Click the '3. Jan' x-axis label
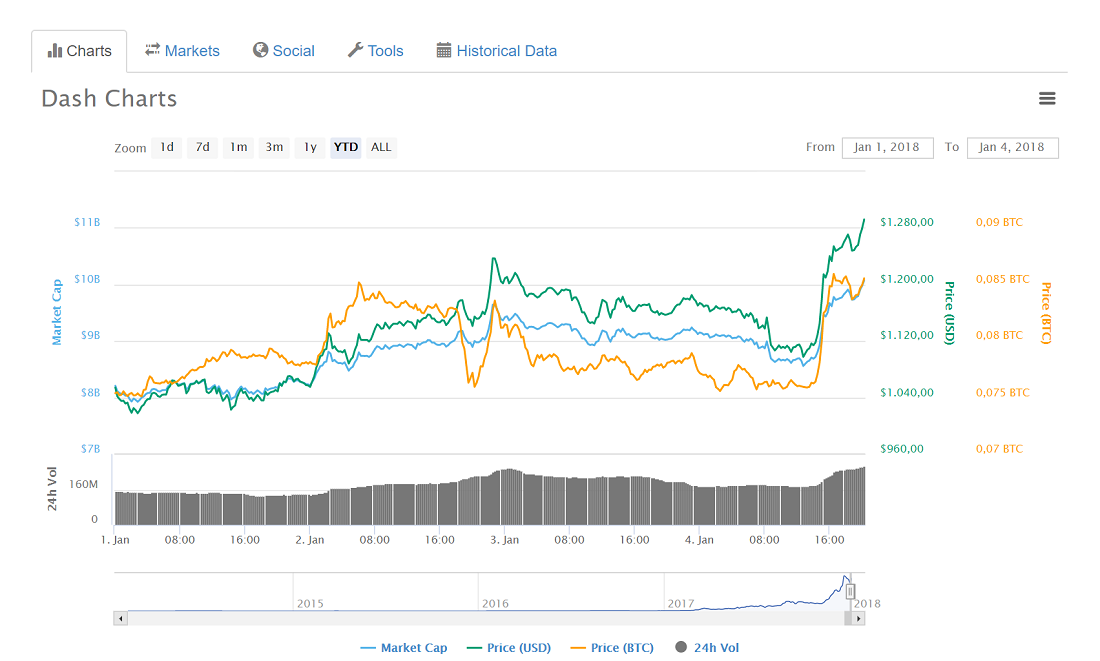Viewport: 1100px width, 661px height. 504,540
